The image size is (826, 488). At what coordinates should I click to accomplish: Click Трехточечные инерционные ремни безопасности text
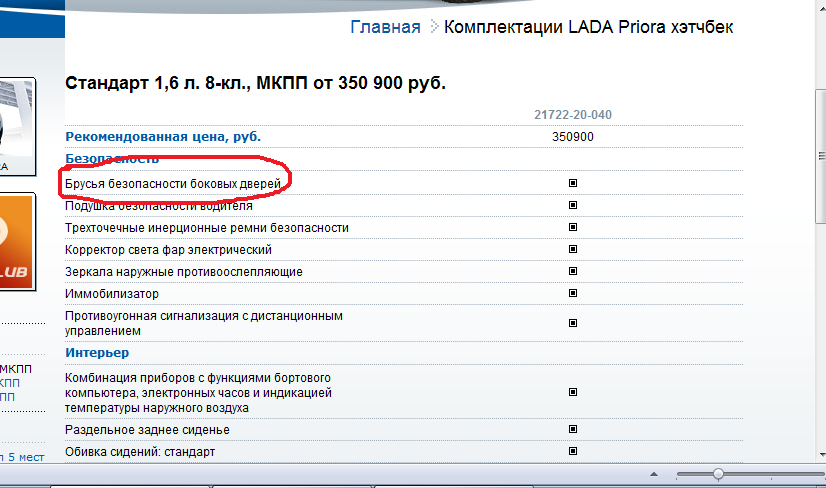tap(206, 228)
